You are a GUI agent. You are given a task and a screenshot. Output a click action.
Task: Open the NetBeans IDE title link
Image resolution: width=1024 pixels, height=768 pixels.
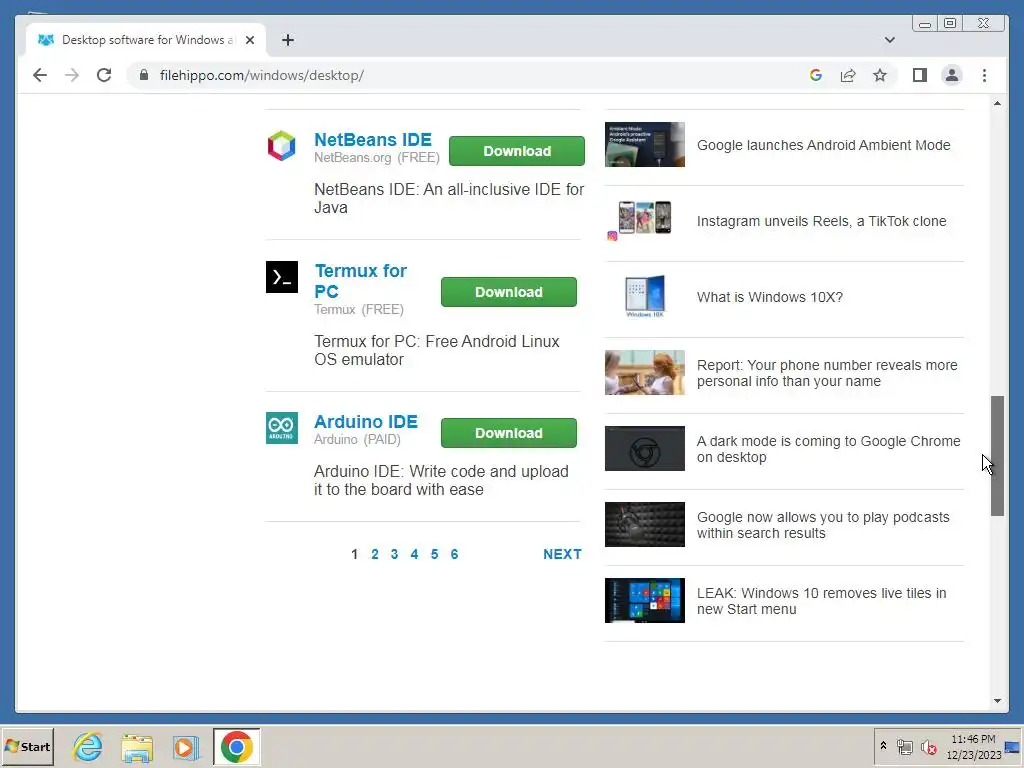373,140
